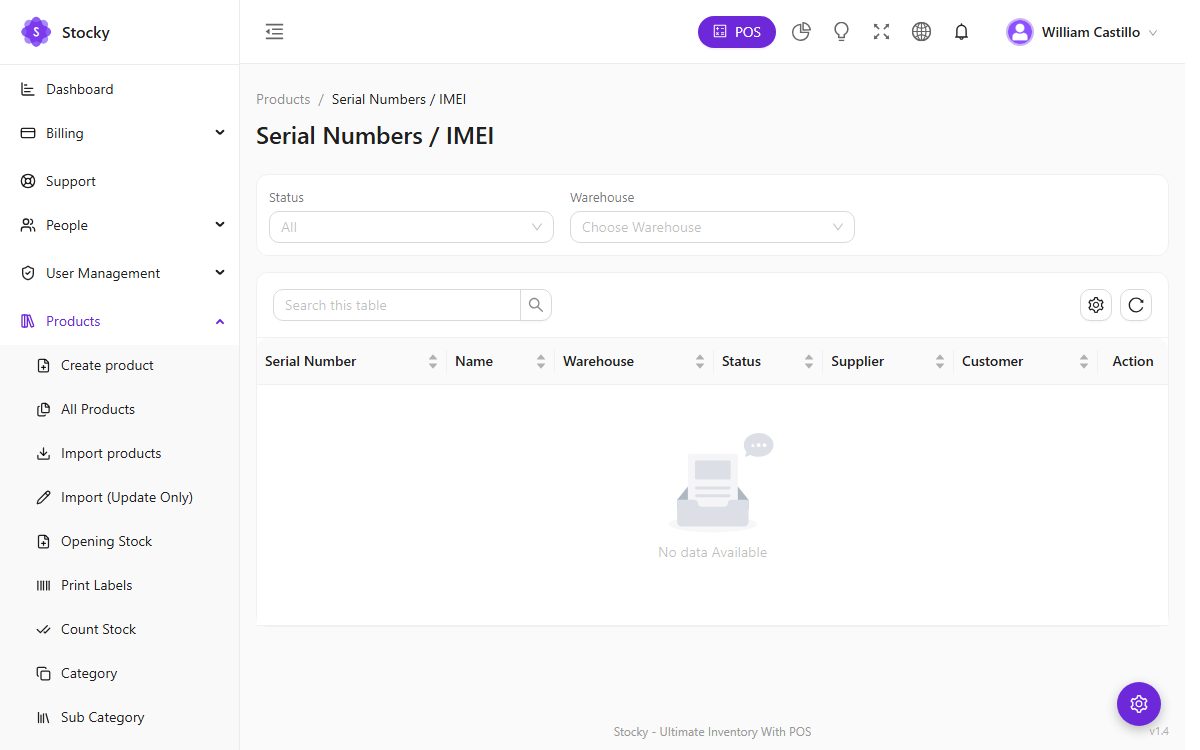Expand the People menu chevron
The width and height of the screenshot is (1200, 750).
220,224
